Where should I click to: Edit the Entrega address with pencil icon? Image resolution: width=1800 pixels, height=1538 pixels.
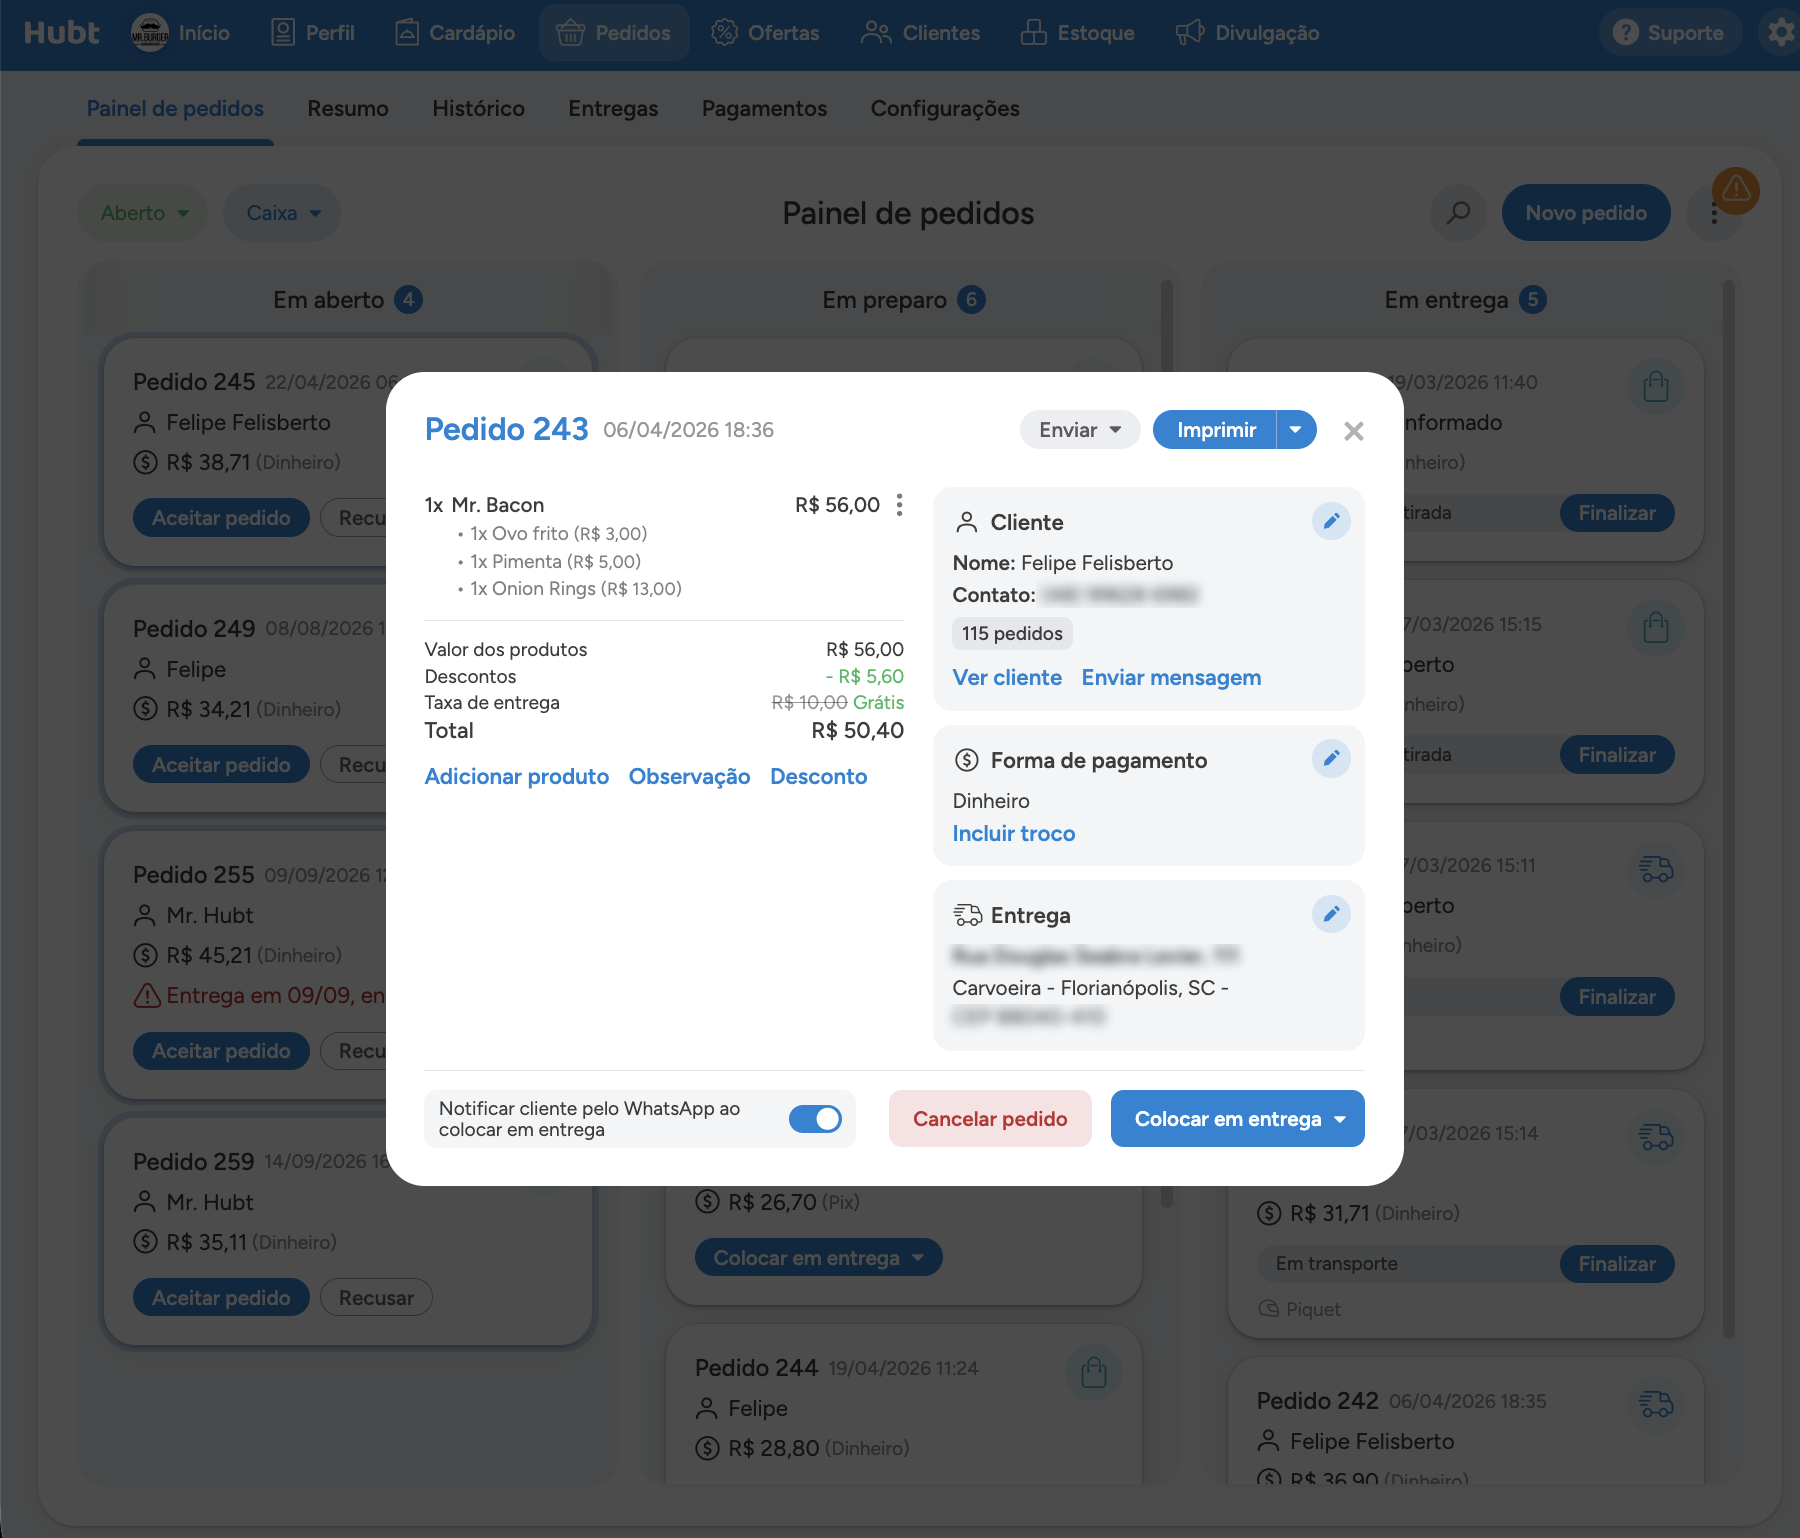[x=1331, y=914]
